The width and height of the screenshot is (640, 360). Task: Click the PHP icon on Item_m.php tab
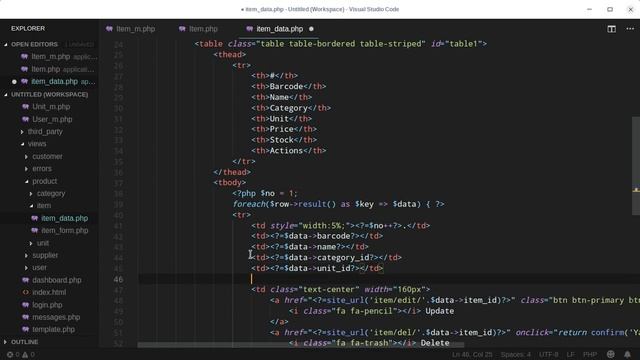point(109,29)
